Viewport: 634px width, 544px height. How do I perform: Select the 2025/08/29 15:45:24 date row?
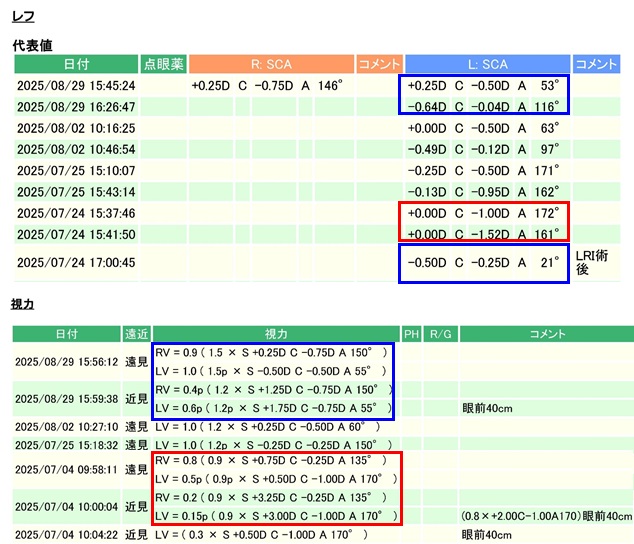[76, 86]
